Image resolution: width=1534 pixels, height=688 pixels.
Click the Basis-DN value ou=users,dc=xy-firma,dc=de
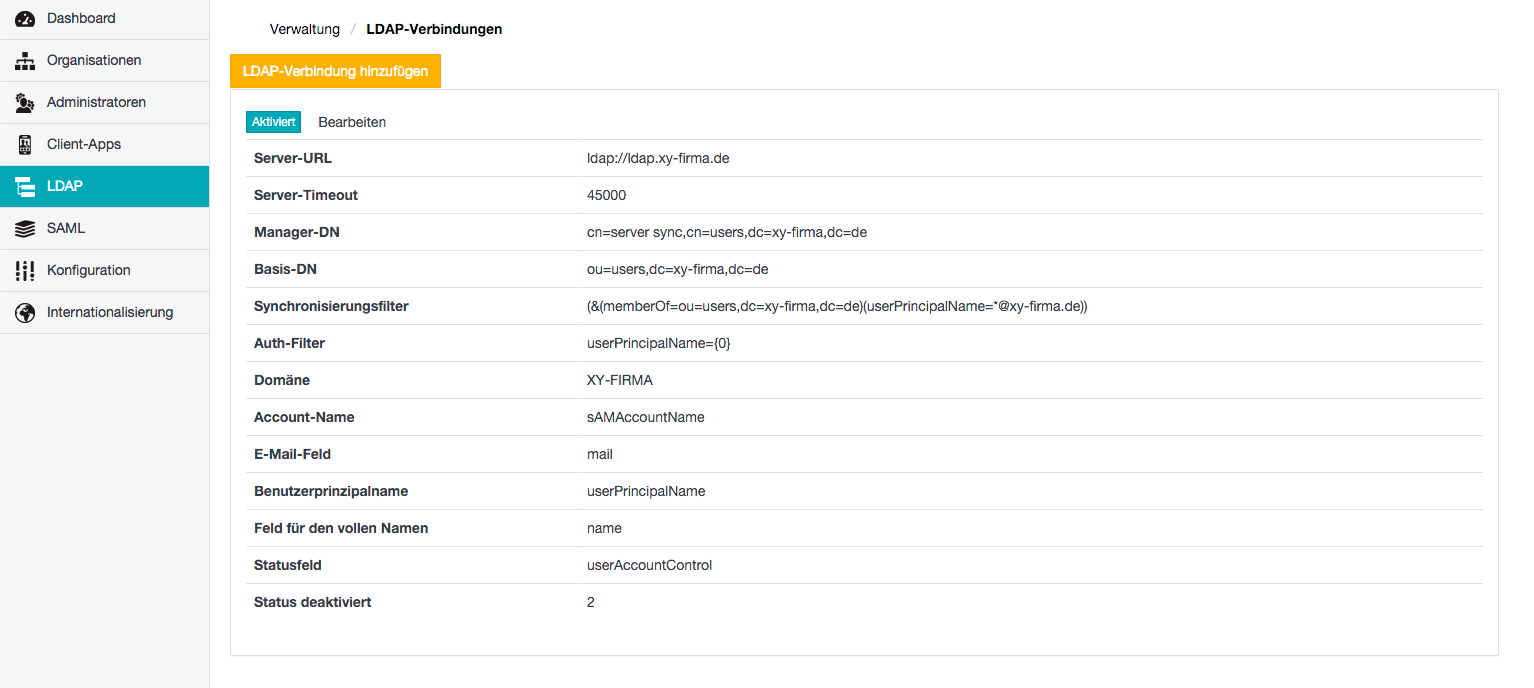(x=677, y=269)
